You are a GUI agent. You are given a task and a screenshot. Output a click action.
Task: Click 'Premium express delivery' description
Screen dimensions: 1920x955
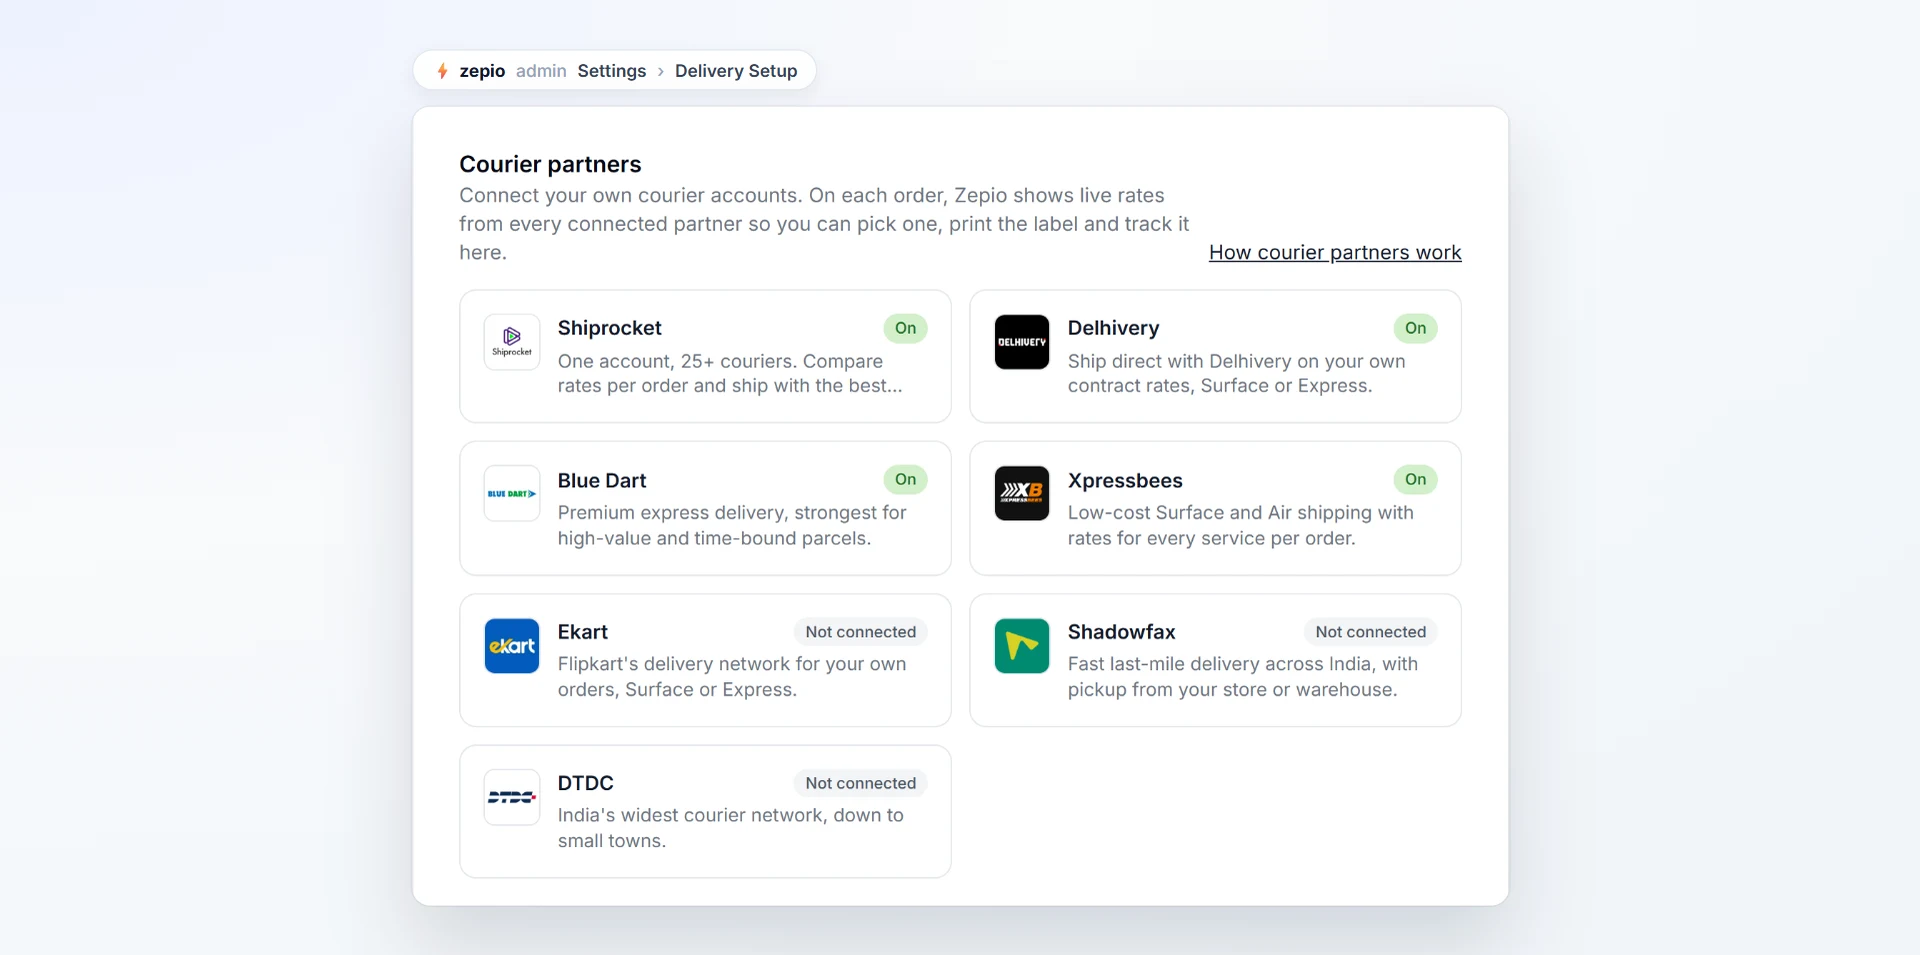tap(732, 525)
